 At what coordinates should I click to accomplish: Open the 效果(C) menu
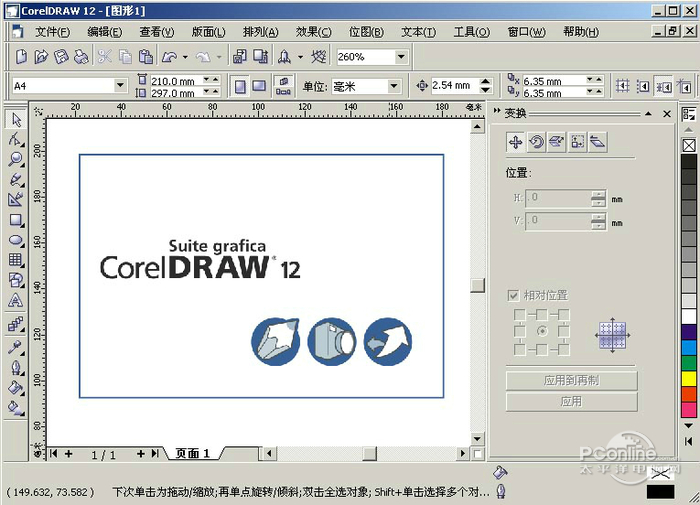313,32
